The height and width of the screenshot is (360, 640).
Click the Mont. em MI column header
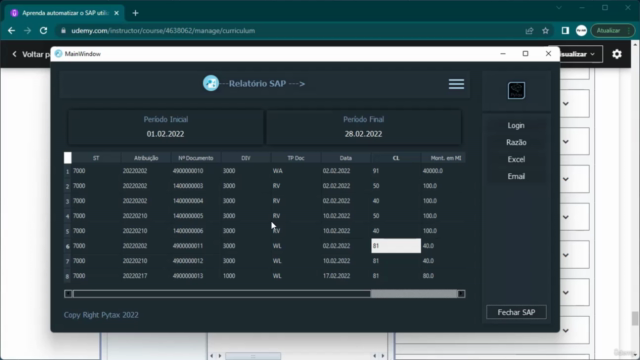coord(444,158)
